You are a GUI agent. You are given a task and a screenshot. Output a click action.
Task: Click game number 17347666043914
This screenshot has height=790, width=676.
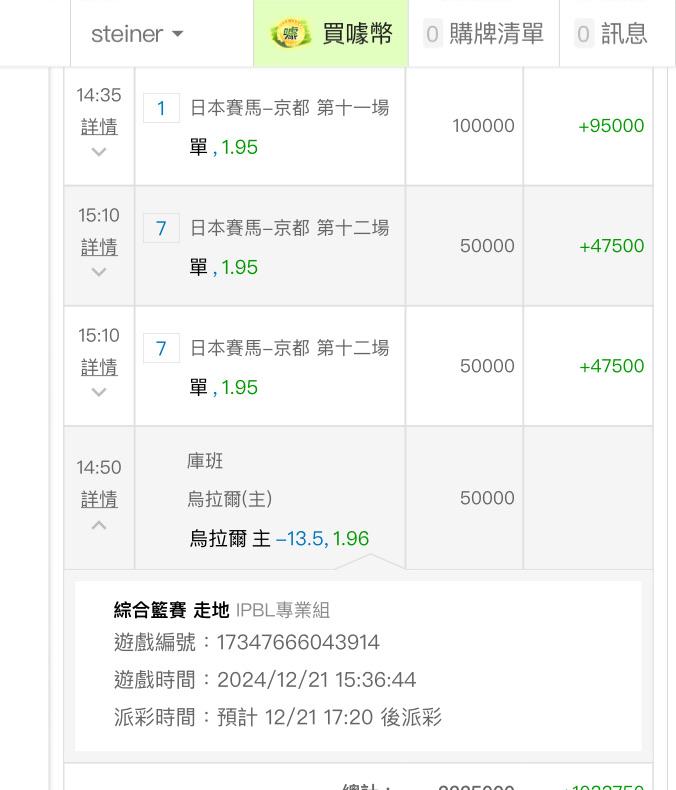[298, 642]
